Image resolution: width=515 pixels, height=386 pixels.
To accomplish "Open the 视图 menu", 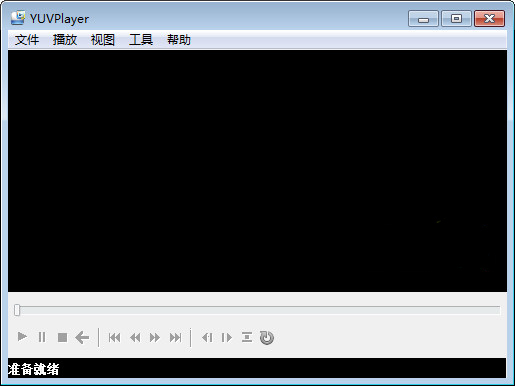I will coord(103,40).
